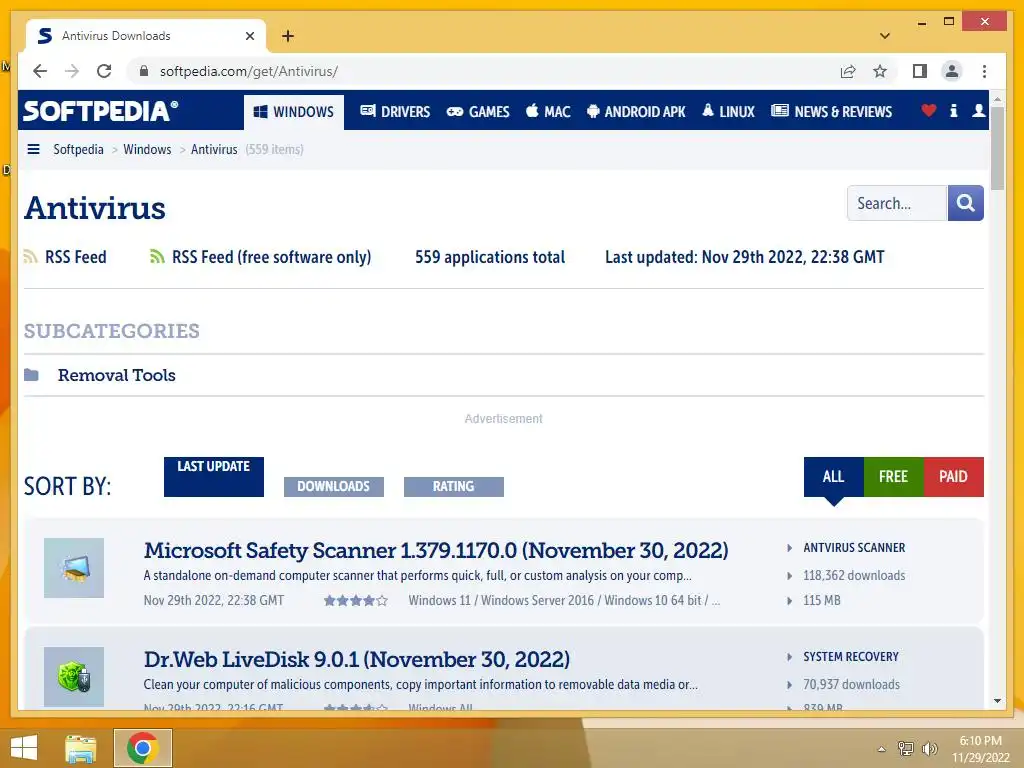The width and height of the screenshot is (1024, 768).
Task: Open Antvirus Scanner category link
Action: click(854, 548)
